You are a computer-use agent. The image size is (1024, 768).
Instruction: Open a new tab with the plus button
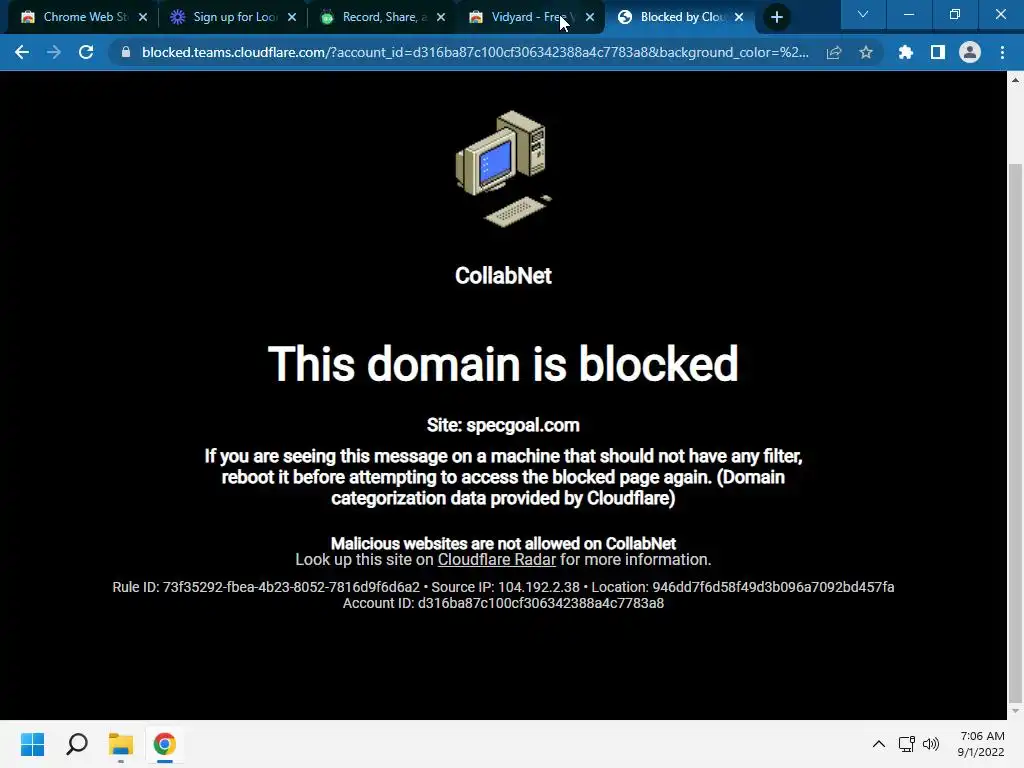pyautogui.click(x=776, y=17)
